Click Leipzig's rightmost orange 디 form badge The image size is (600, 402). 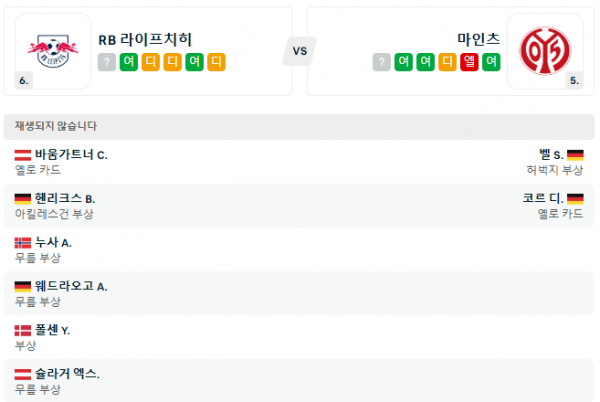[x=217, y=62]
